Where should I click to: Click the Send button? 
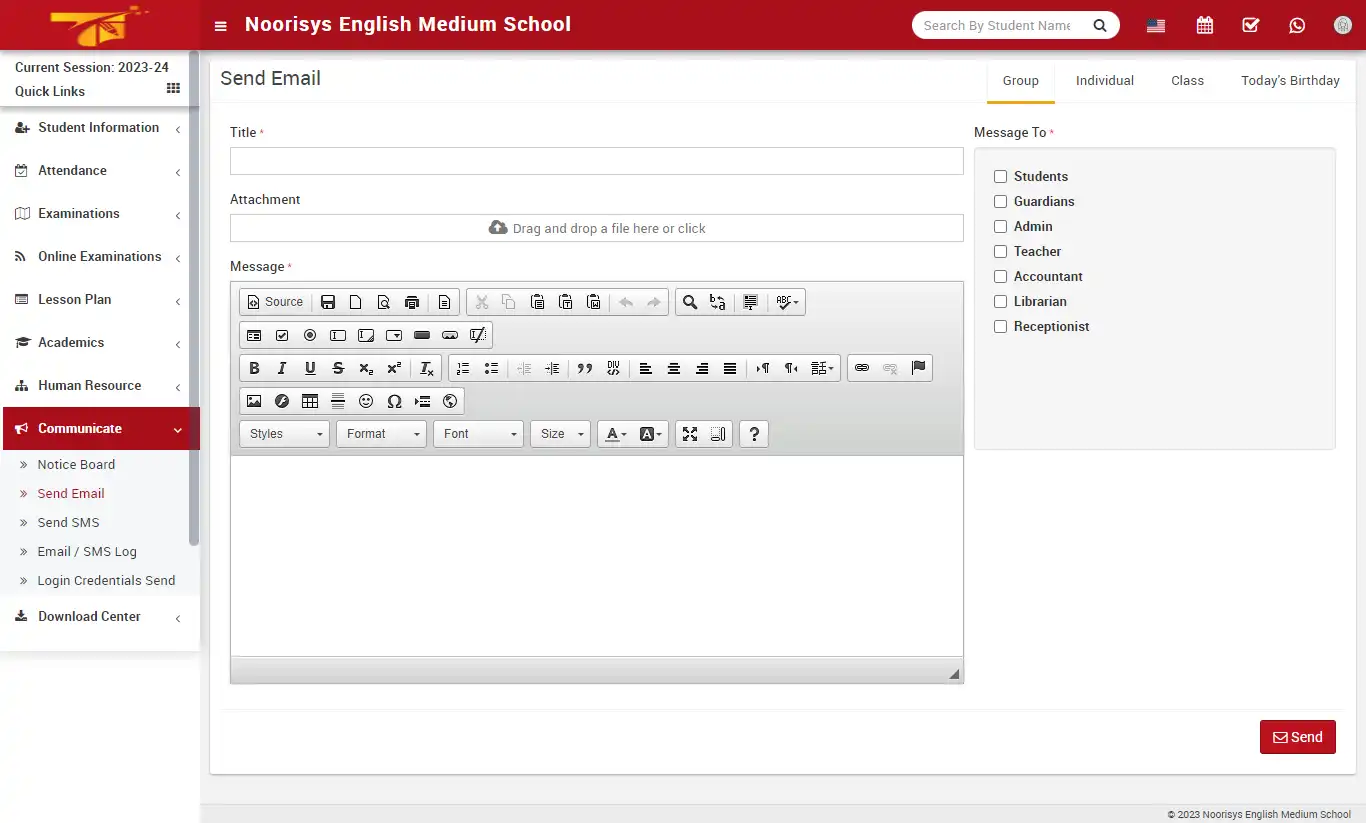(1297, 736)
